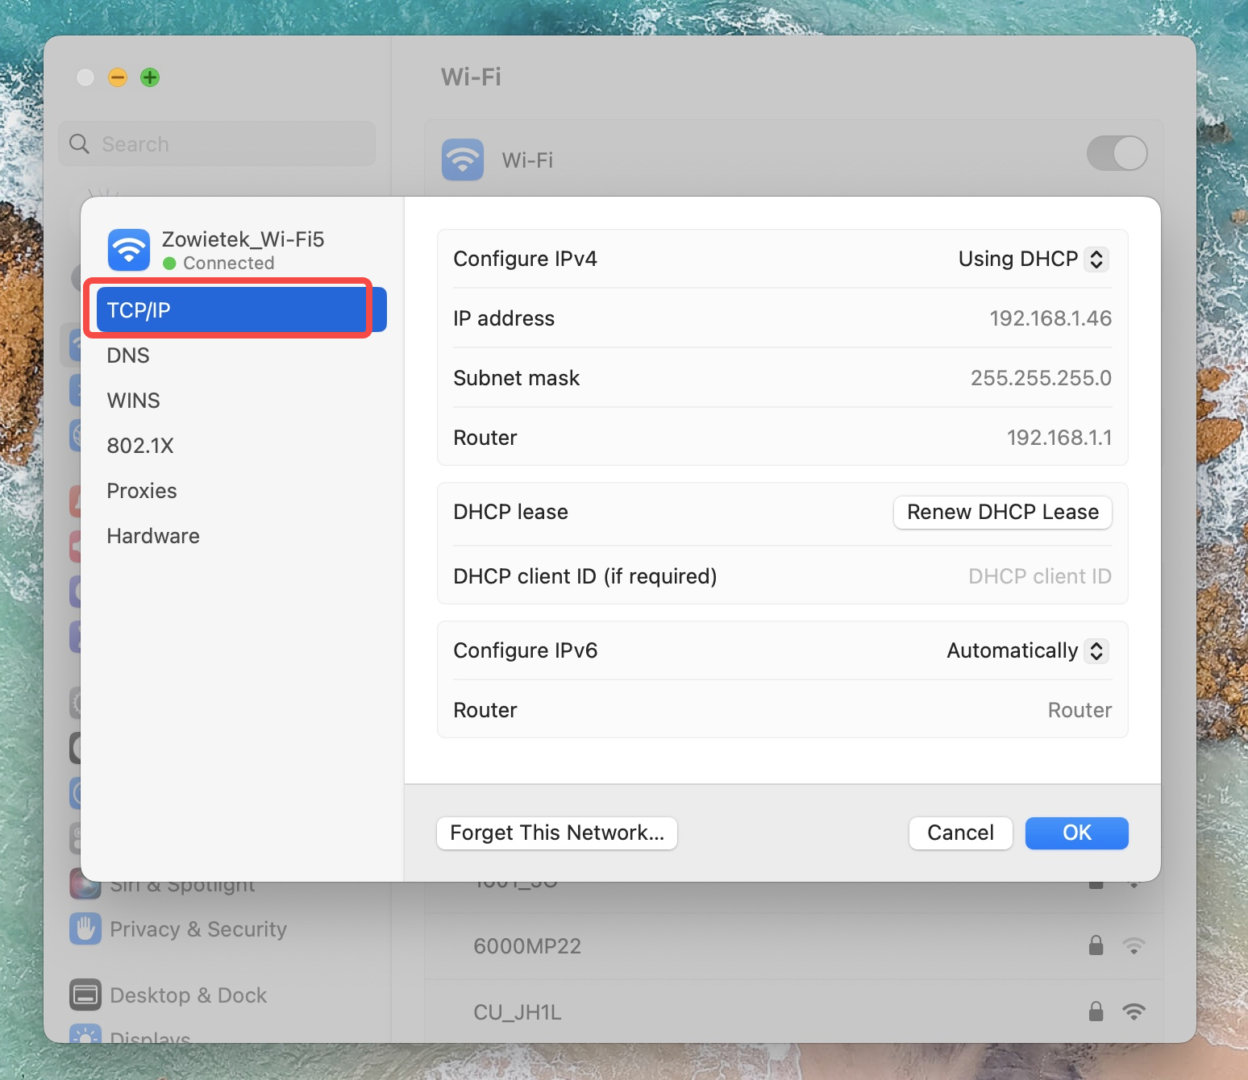Image resolution: width=1248 pixels, height=1080 pixels.
Task: Open the Configure IPv4 dropdown
Action: pyautogui.click(x=1033, y=259)
